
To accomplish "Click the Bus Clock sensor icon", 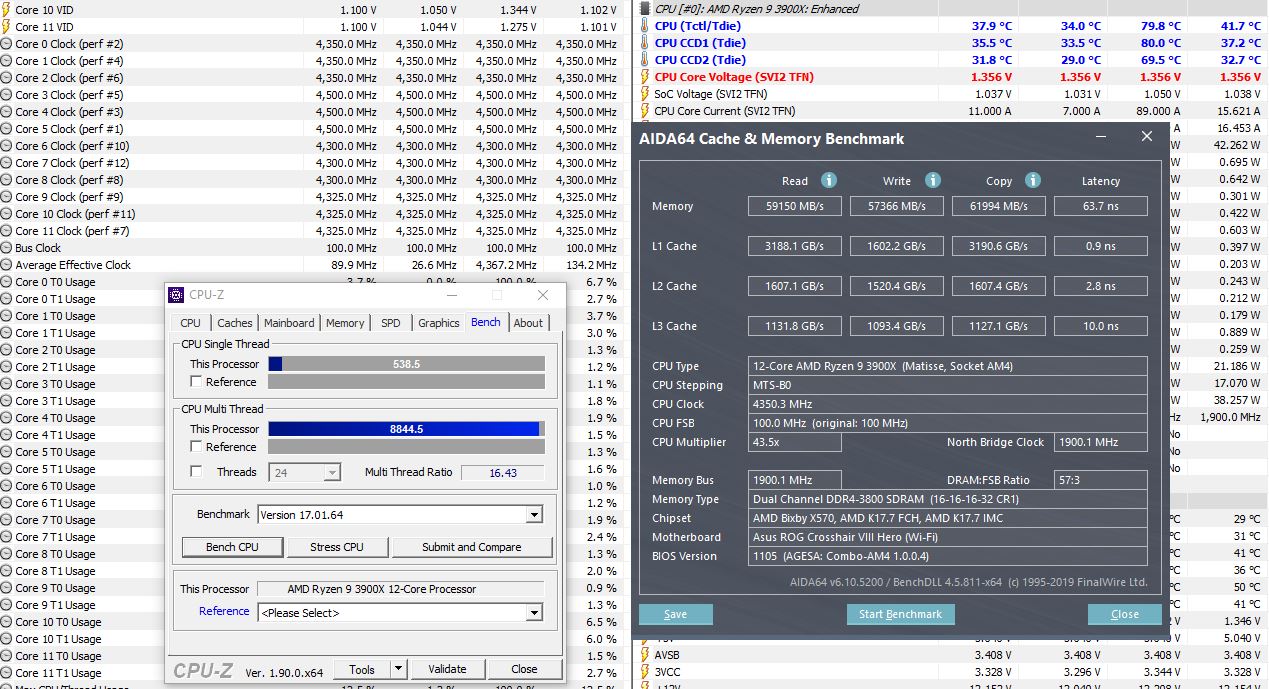I will (6, 248).
